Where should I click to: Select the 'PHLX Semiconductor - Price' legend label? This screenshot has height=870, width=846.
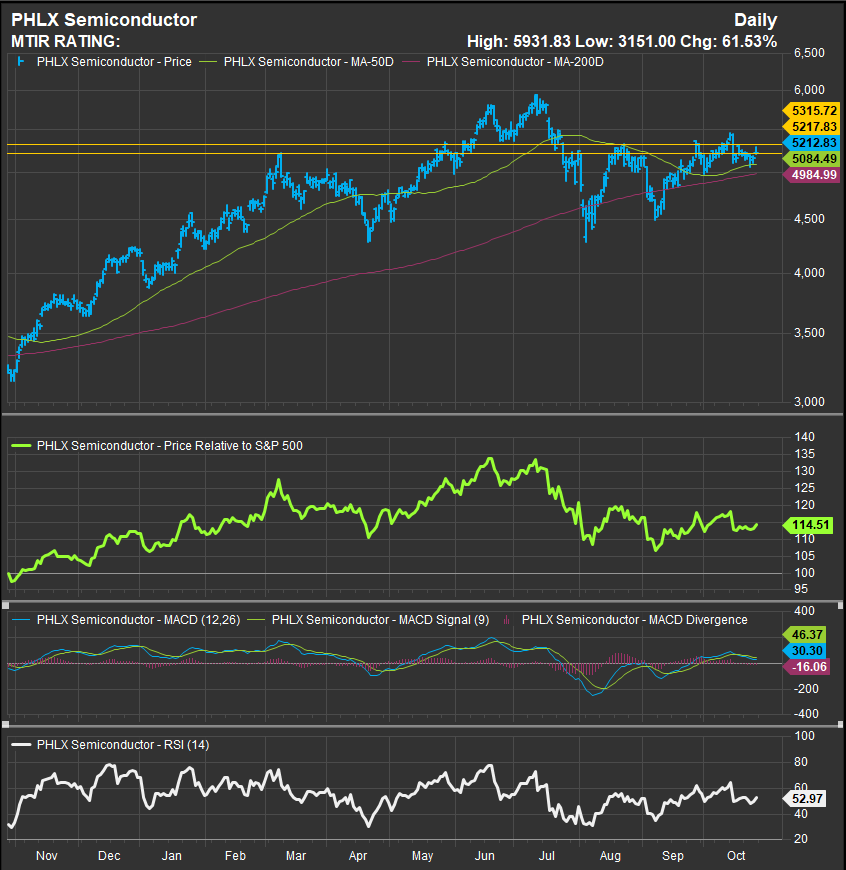tap(114, 62)
